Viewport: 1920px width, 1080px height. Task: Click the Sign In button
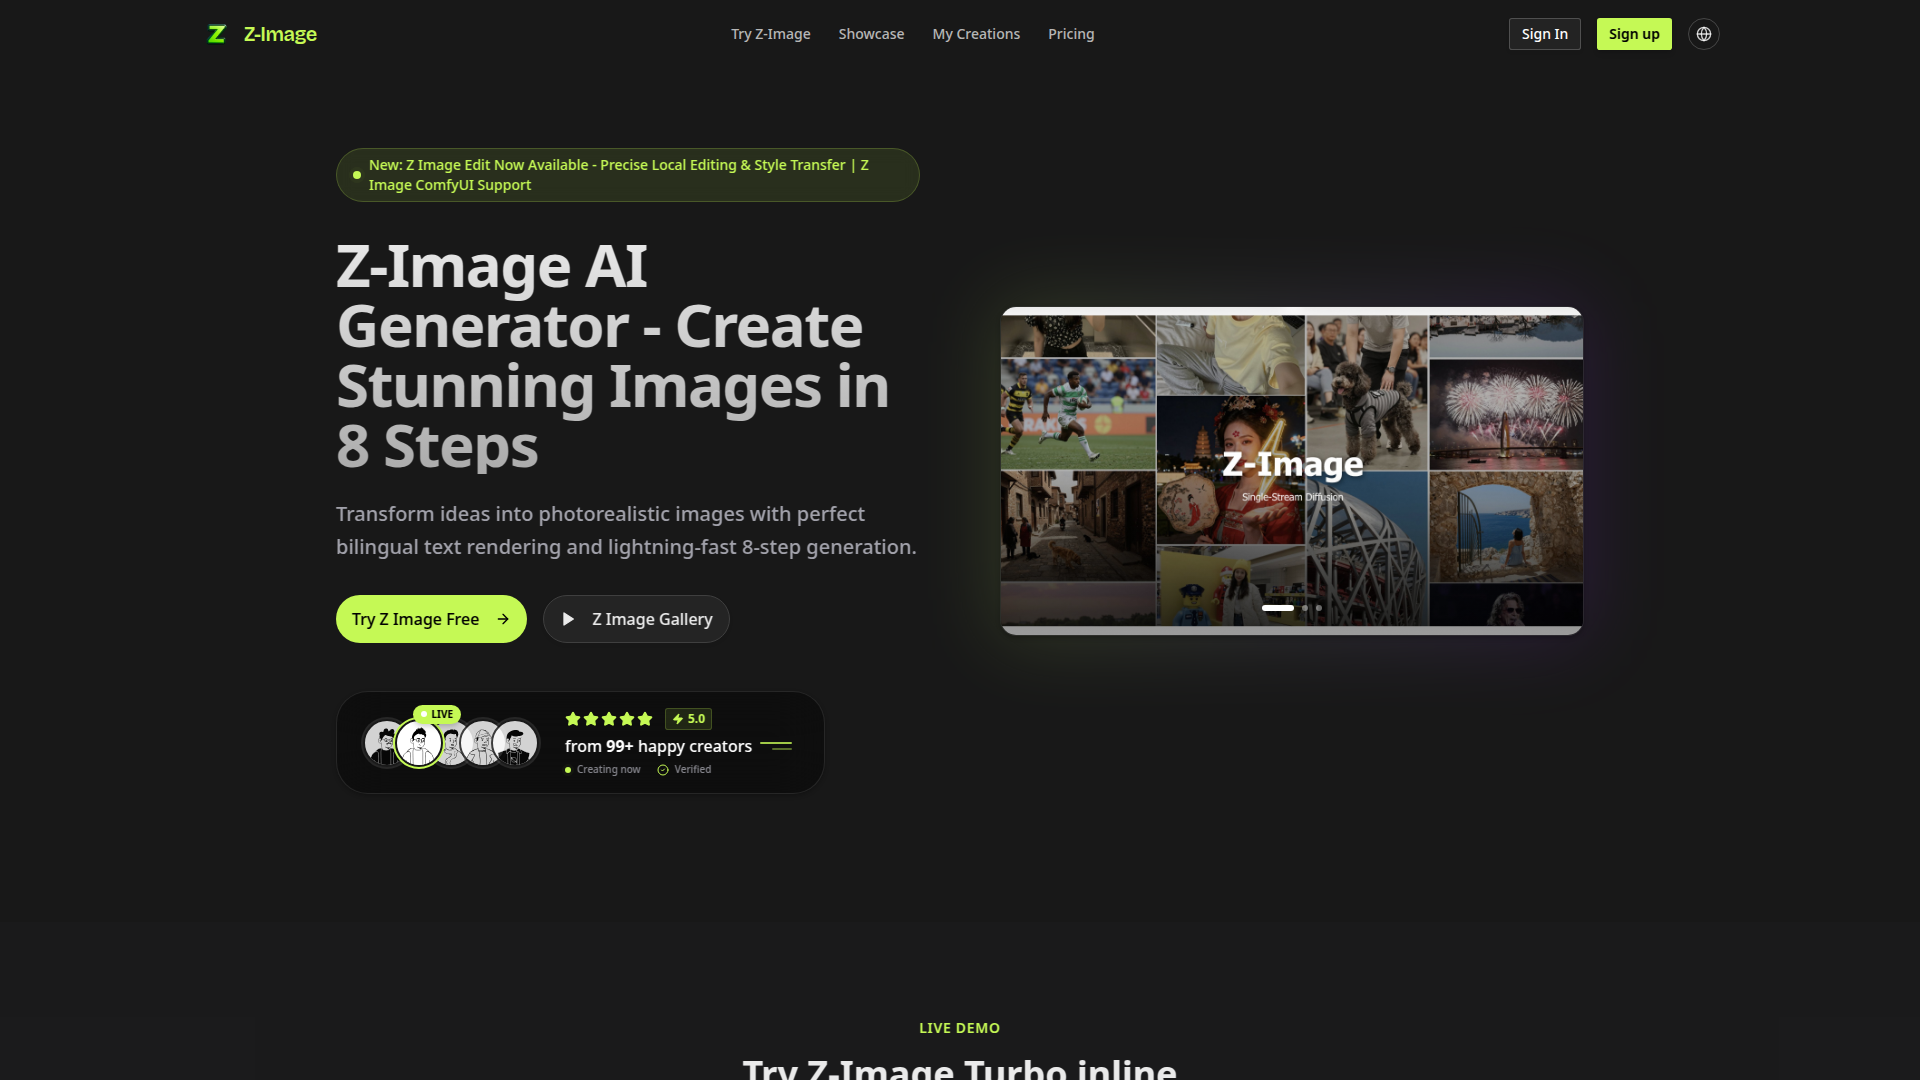[1544, 34]
